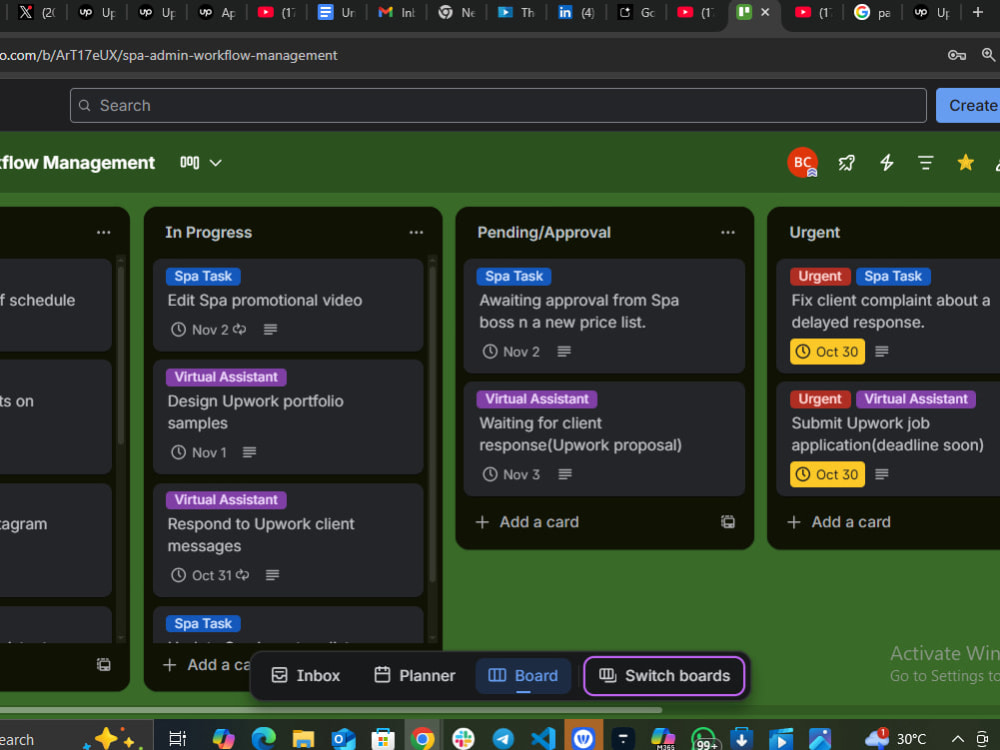This screenshot has width=1000, height=750.
Task: Open Telegram from the taskbar
Action: coord(503,739)
